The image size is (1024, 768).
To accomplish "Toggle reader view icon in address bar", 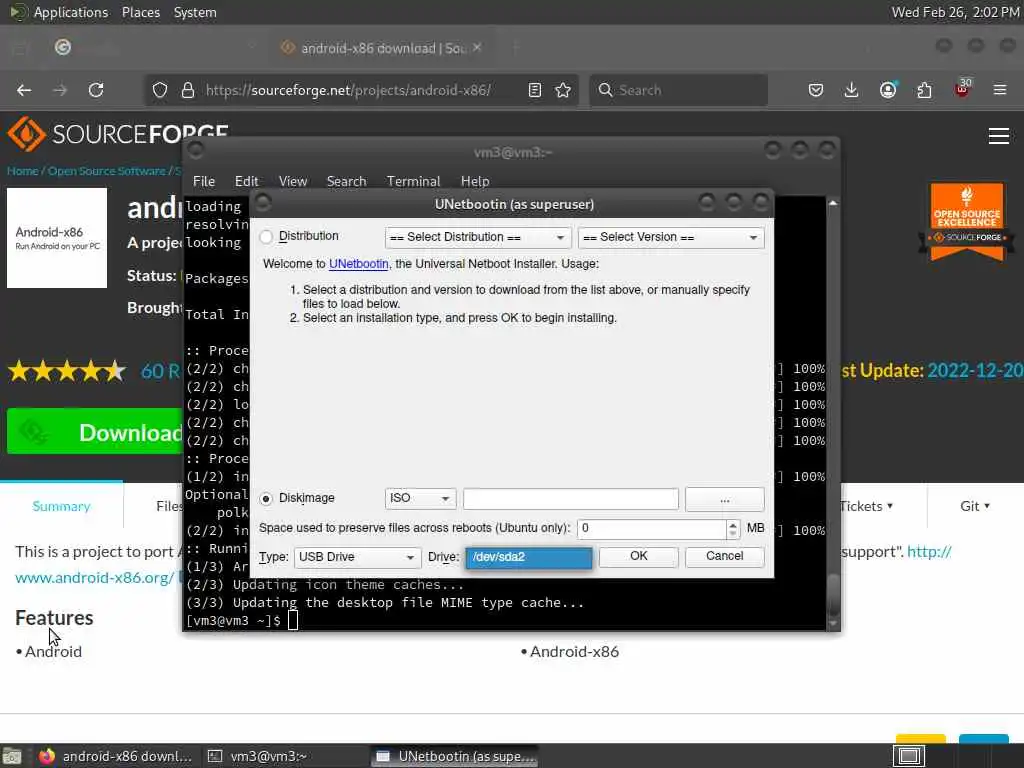I will 535,90.
